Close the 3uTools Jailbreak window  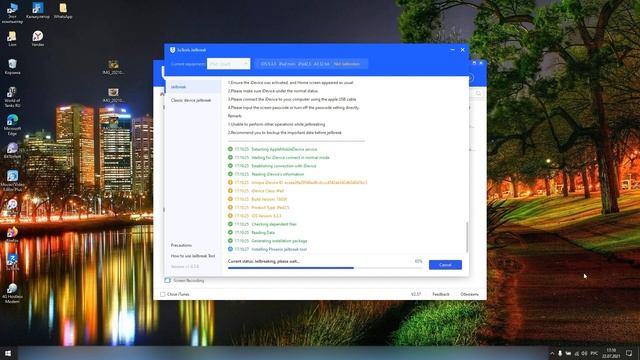pos(462,50)
